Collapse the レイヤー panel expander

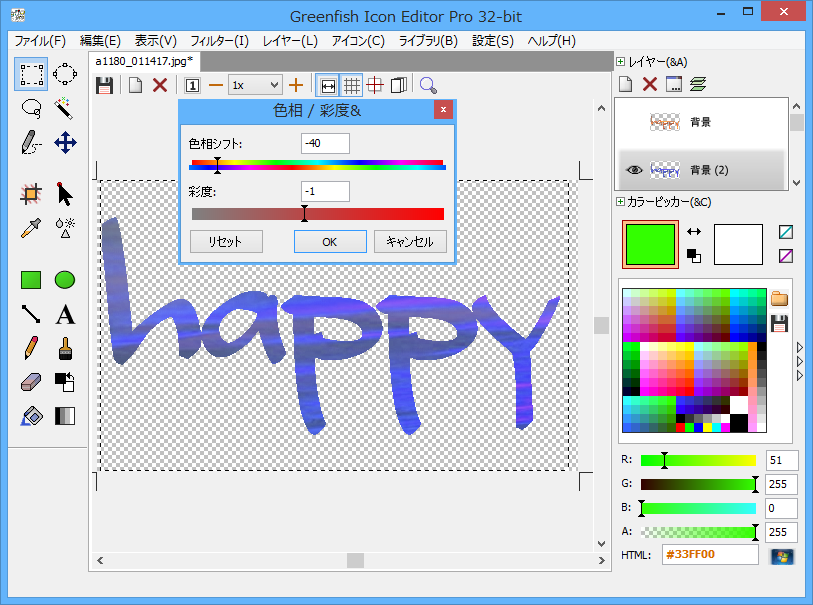620,62
